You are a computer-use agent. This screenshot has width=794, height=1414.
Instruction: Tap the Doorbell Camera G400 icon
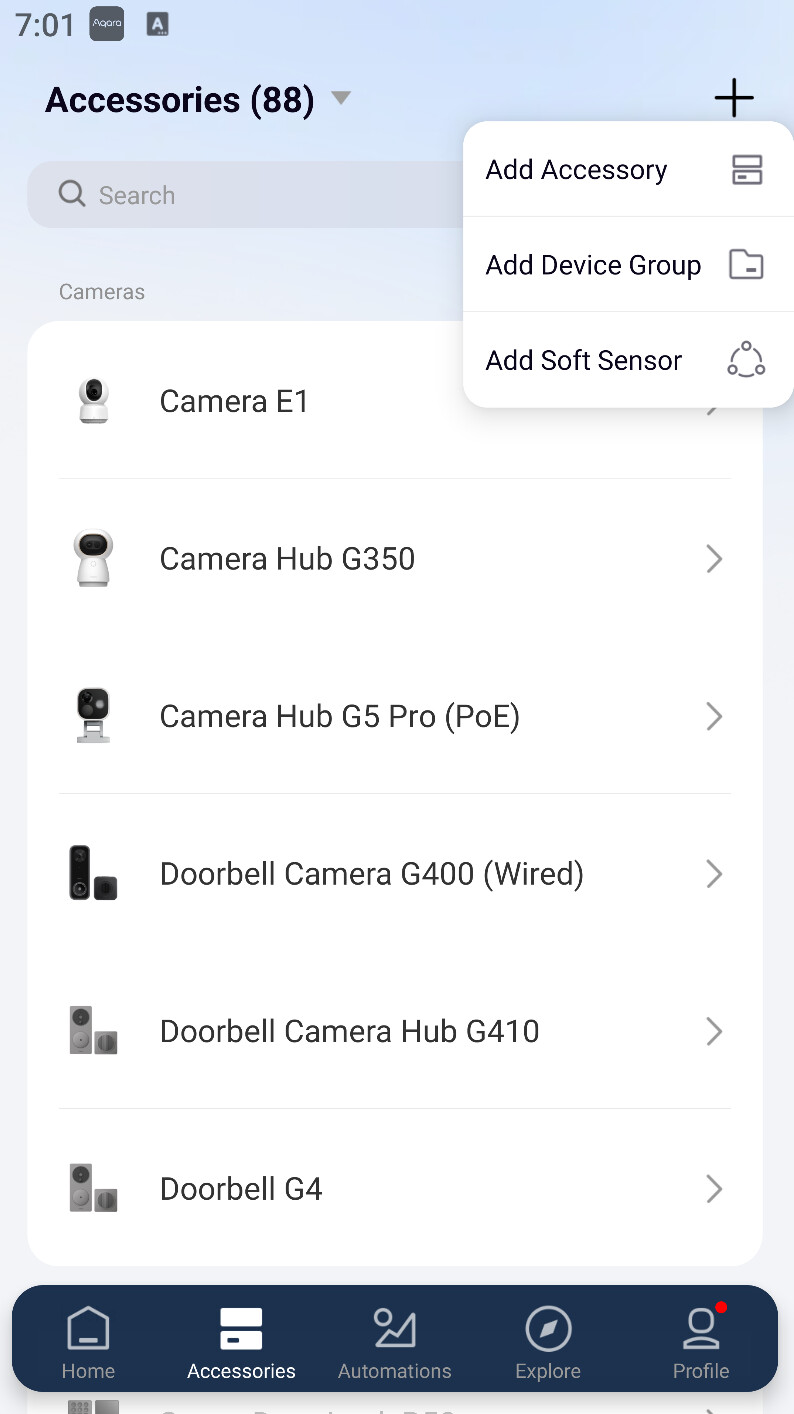(x=93, y=873)
